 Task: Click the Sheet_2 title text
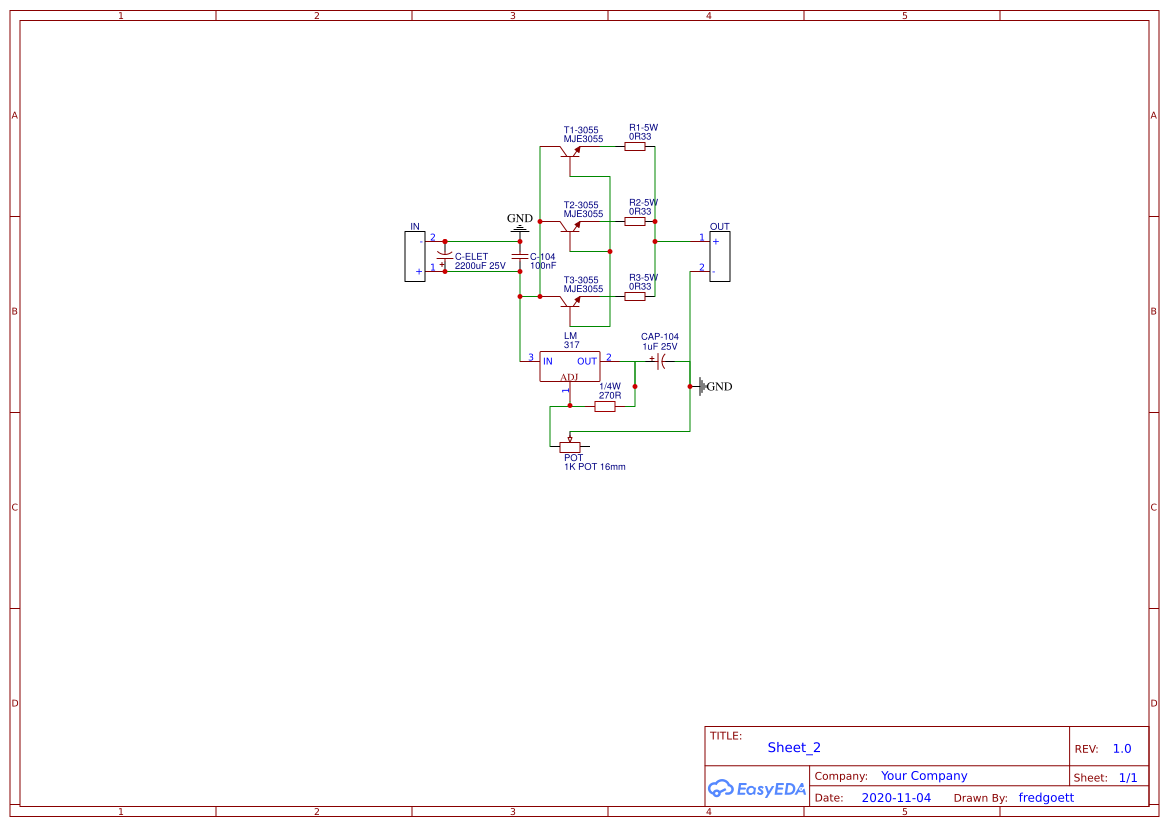(793, 747)
